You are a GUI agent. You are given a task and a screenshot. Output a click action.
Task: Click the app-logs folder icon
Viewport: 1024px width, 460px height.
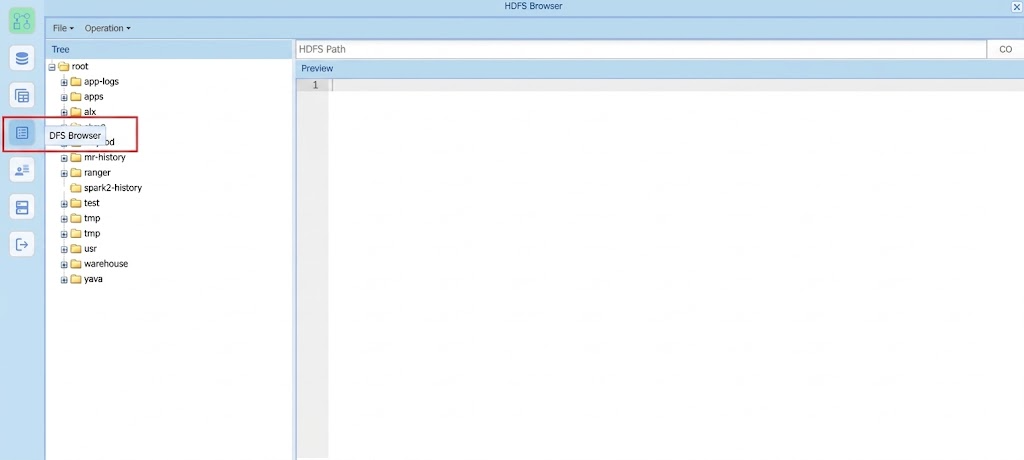pos(76,82)
